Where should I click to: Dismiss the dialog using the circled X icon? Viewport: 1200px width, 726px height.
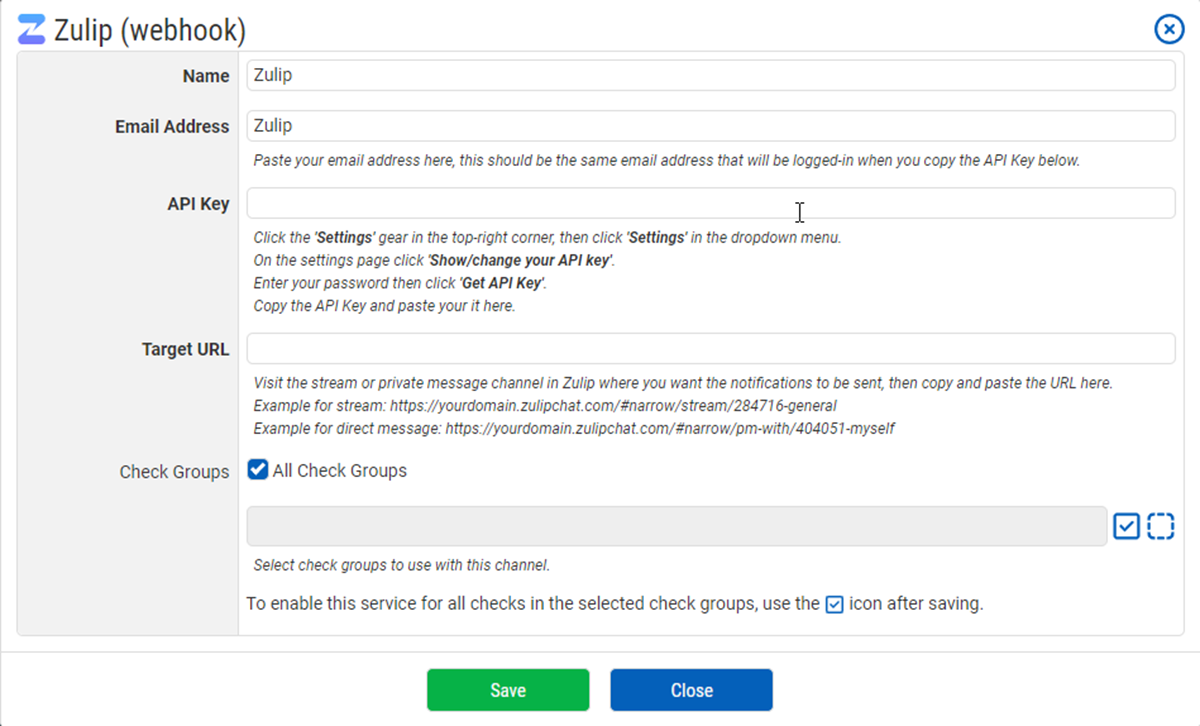click(1169, 30)
